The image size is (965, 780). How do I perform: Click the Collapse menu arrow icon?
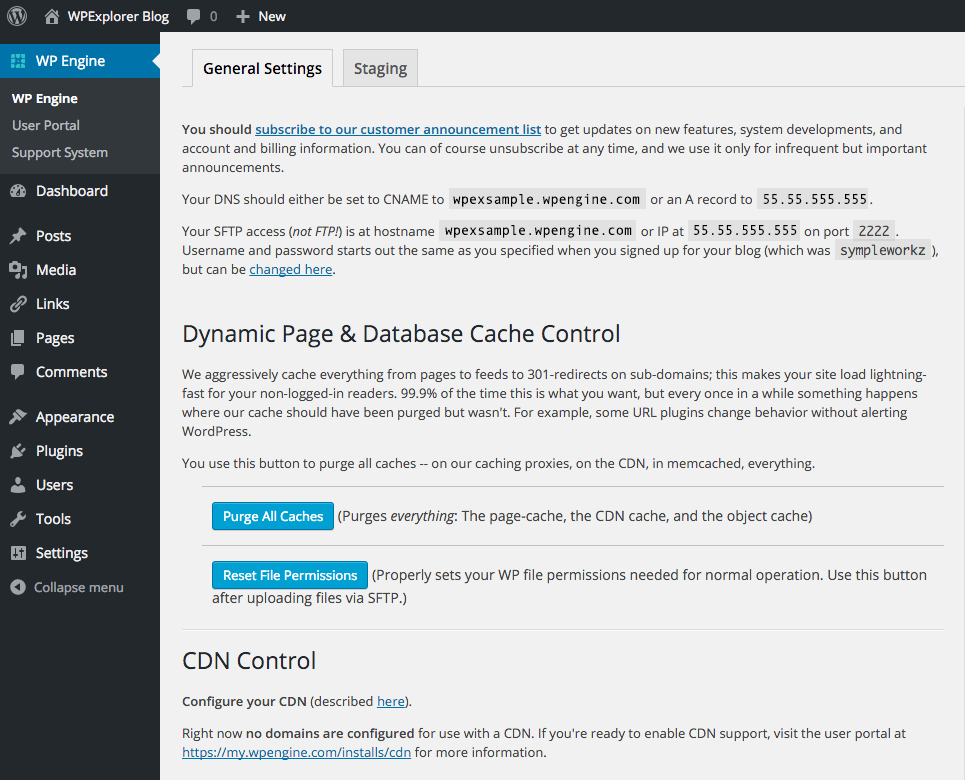click(x=18, y=587)
